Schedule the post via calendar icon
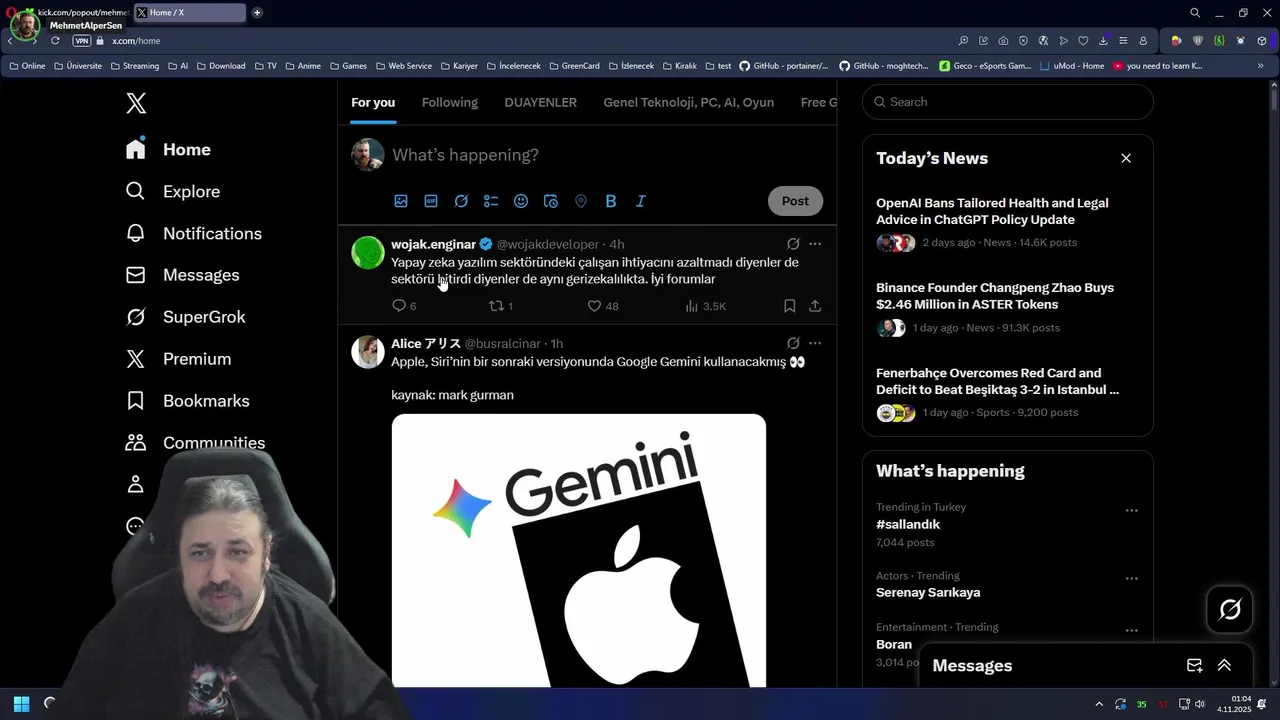1280x720 pixels. point(551,201)
